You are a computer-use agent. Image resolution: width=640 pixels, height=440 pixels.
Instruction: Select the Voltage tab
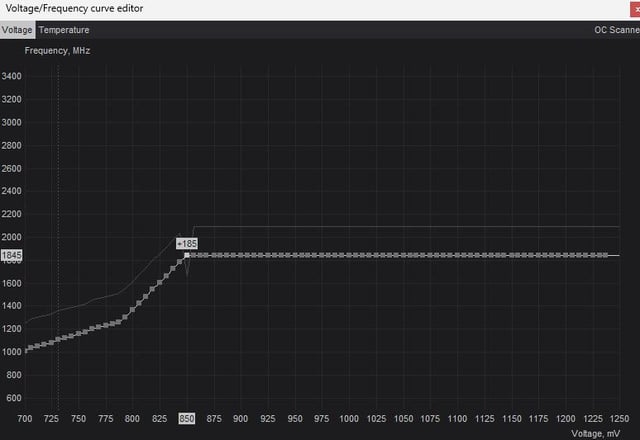point(18,30)
